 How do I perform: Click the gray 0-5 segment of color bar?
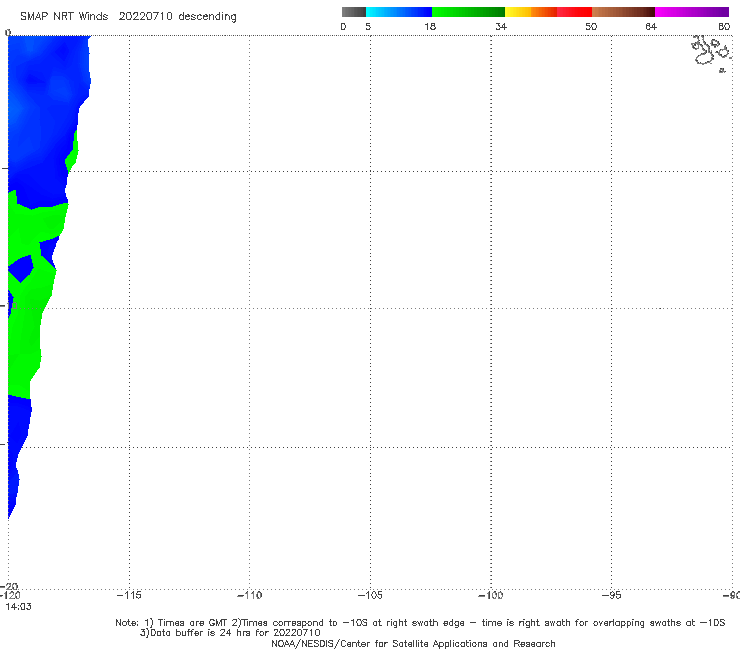353,12
